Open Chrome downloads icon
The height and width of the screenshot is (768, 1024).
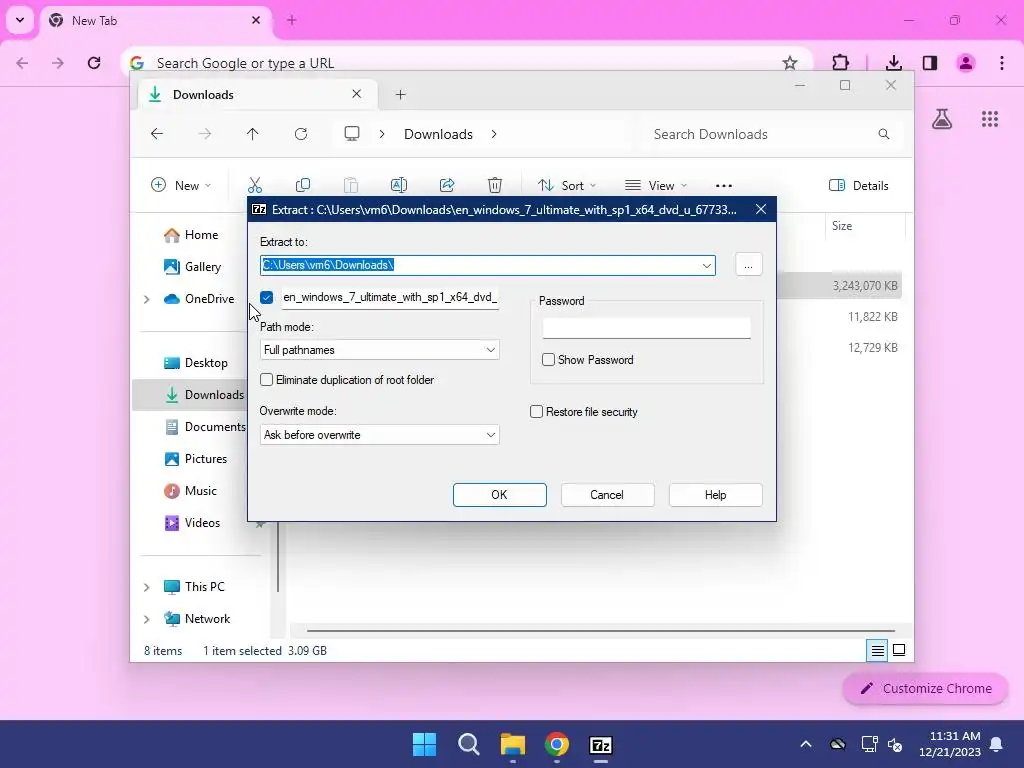coord(894,63)
